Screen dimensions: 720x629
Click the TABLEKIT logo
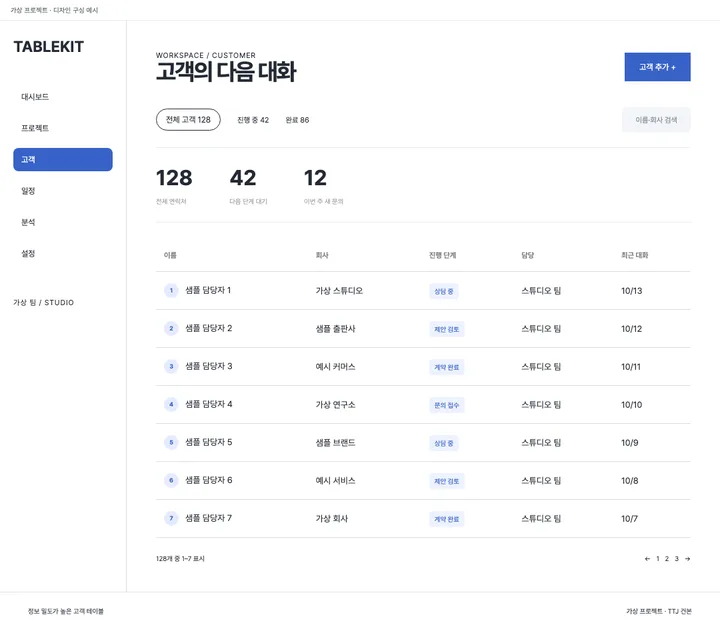coord(49,47)
